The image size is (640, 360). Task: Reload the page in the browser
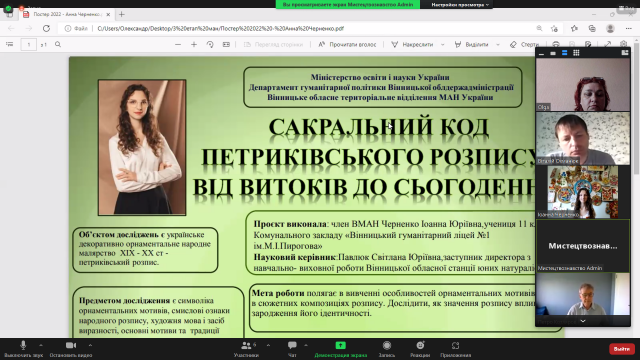coord(46,29)
